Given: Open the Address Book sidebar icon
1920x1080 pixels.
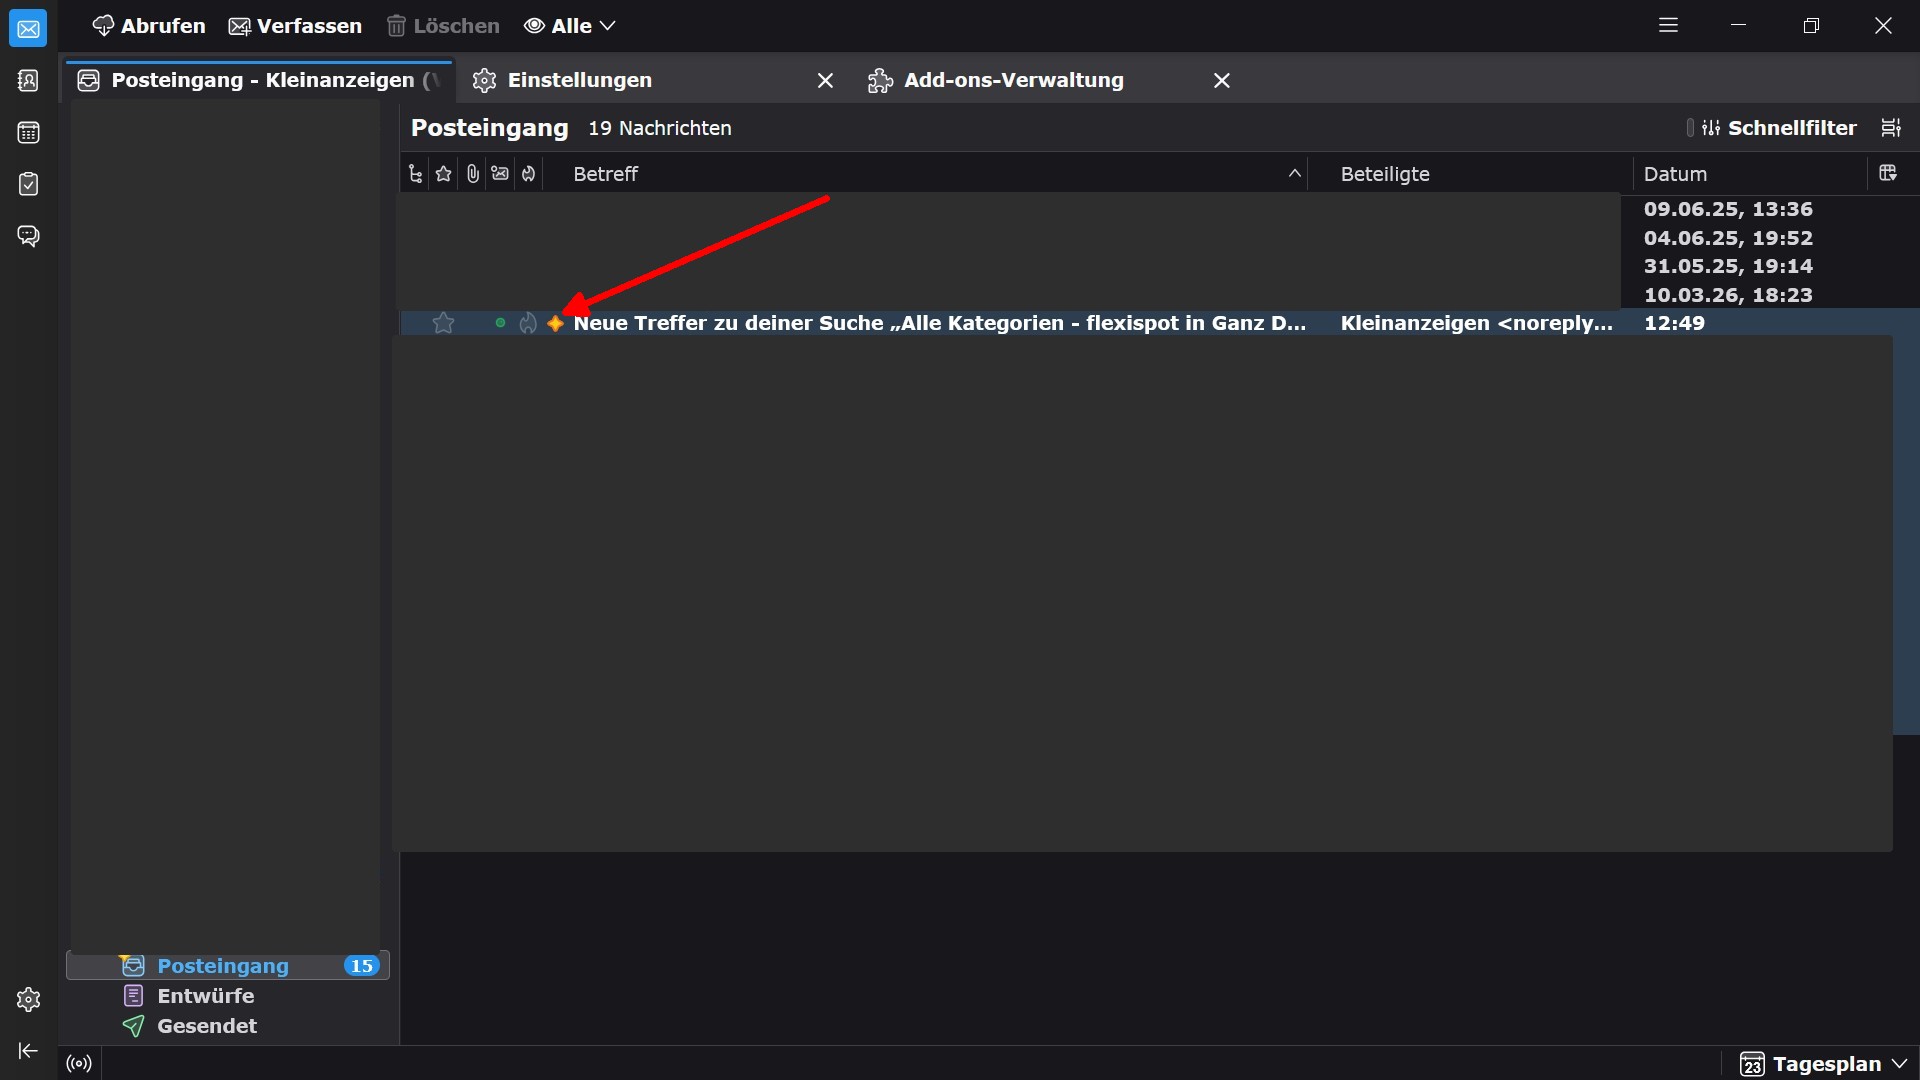Looking at the screenshot, I should [x=28, y=81].
